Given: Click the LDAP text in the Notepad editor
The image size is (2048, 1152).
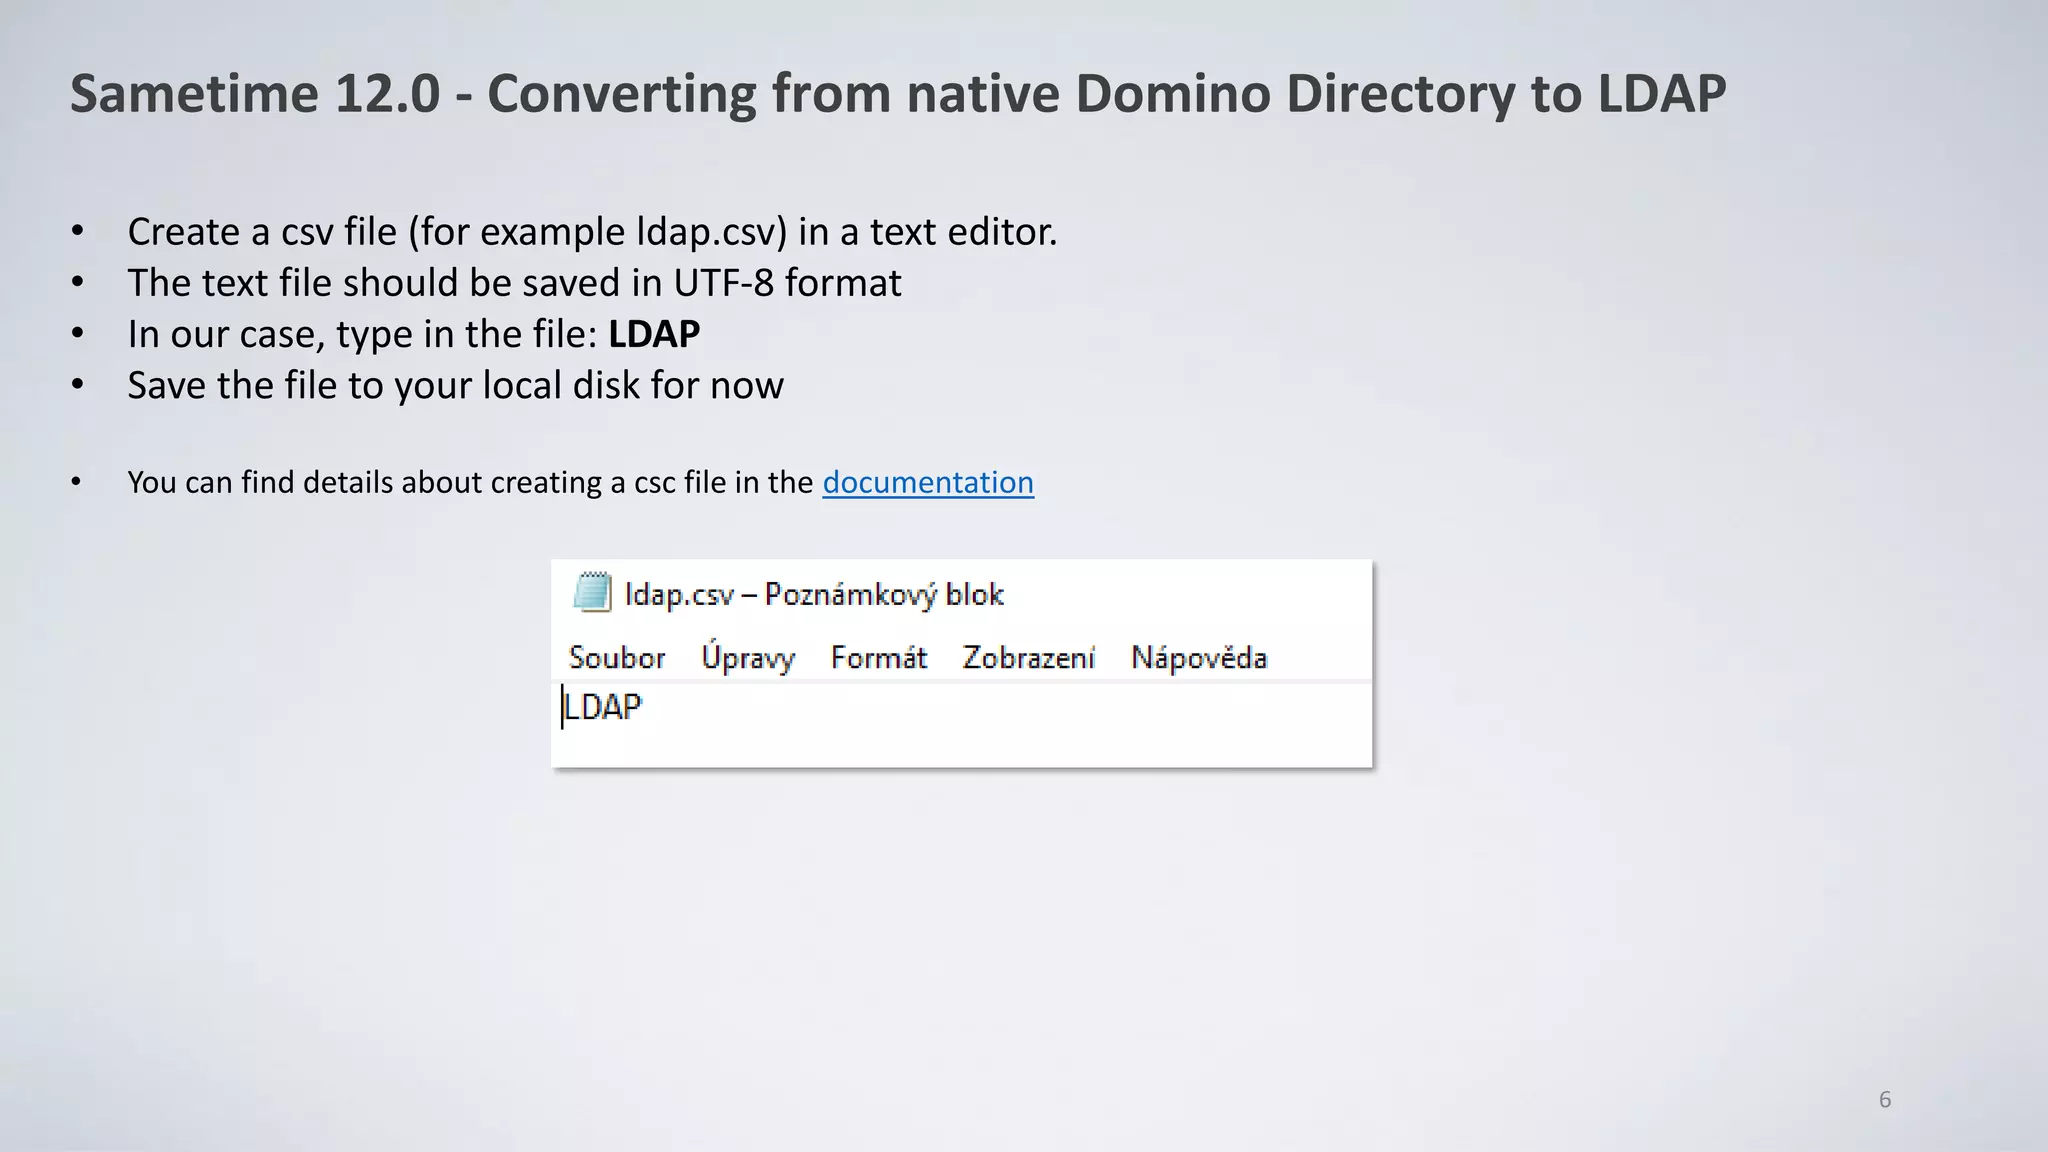Looking at the screenshot, I should [603, 707].
